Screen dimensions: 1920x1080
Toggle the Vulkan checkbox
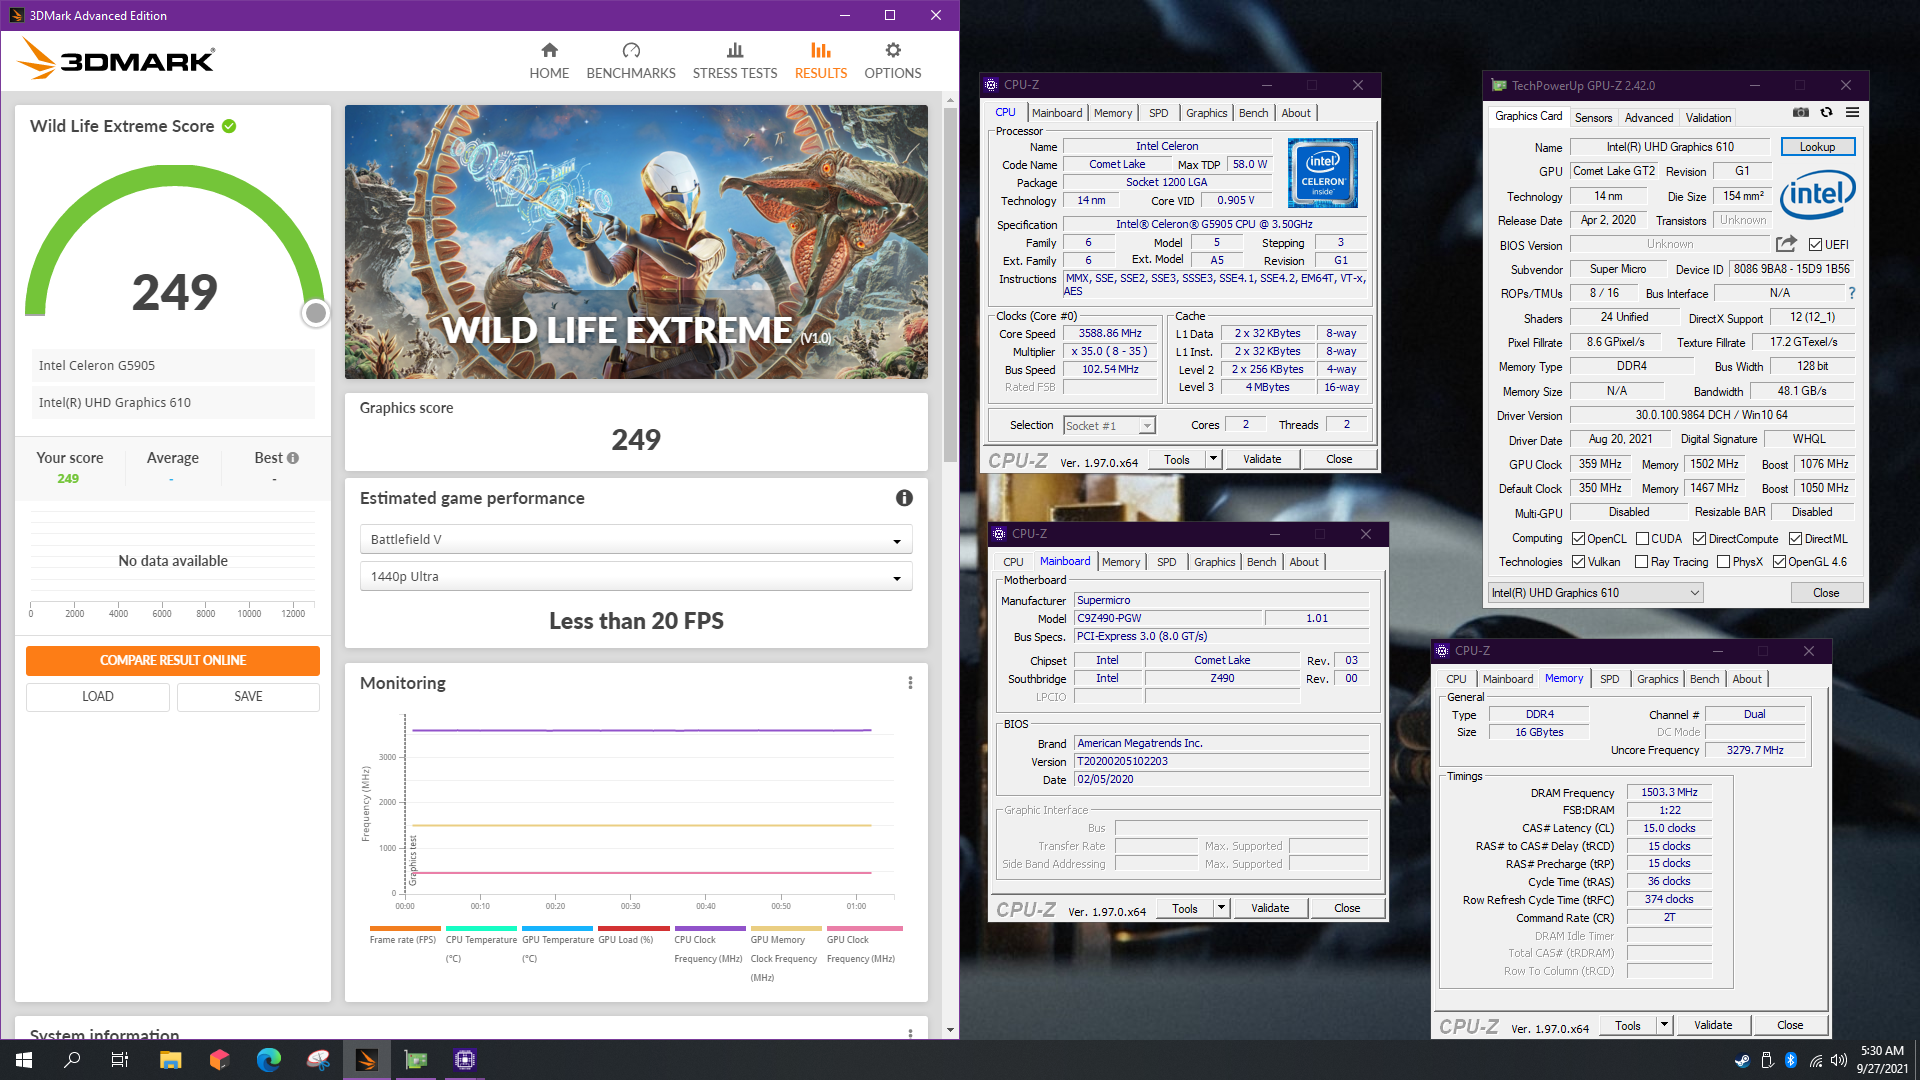point(1578,562)
